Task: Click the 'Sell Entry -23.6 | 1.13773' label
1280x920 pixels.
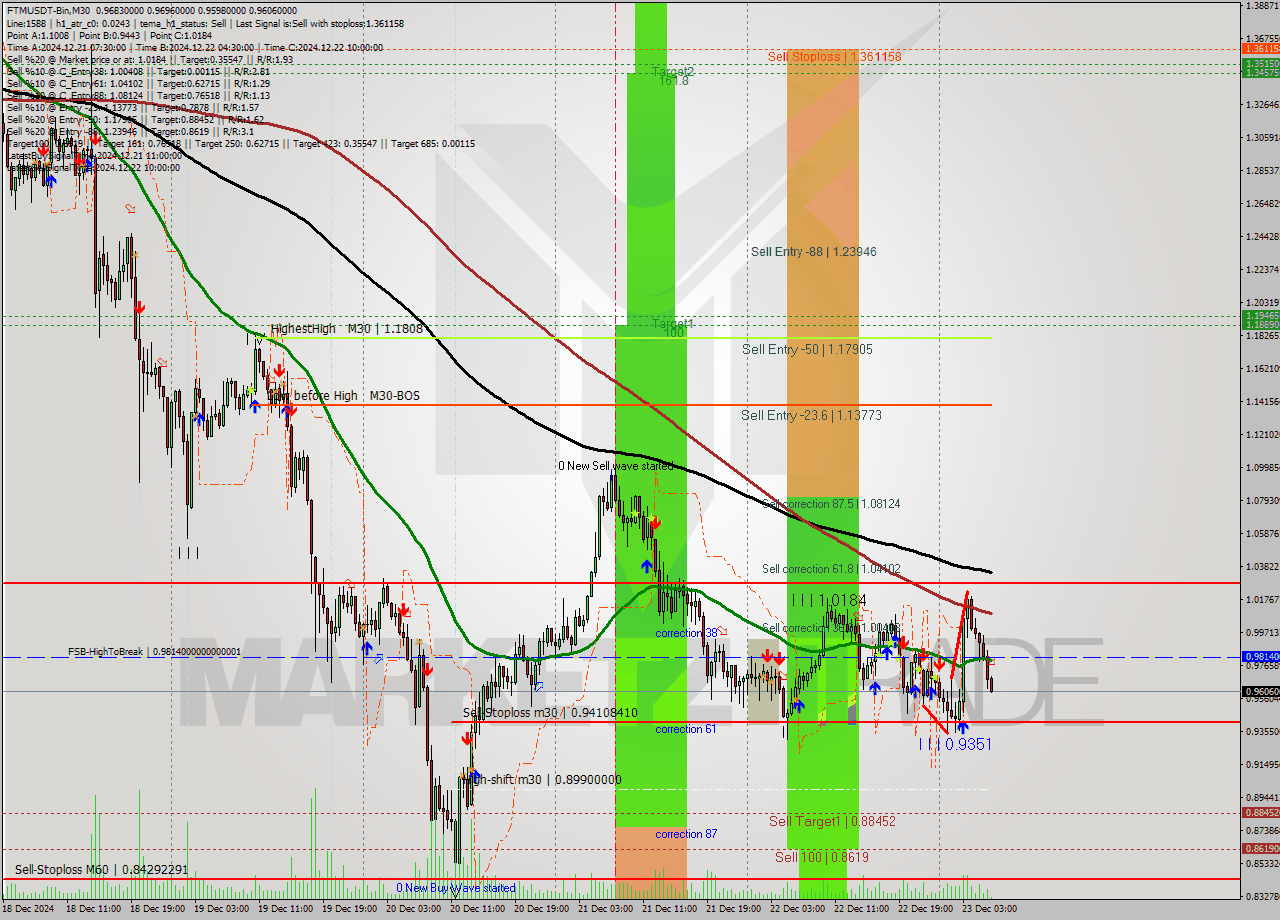Action: point(811,415)
